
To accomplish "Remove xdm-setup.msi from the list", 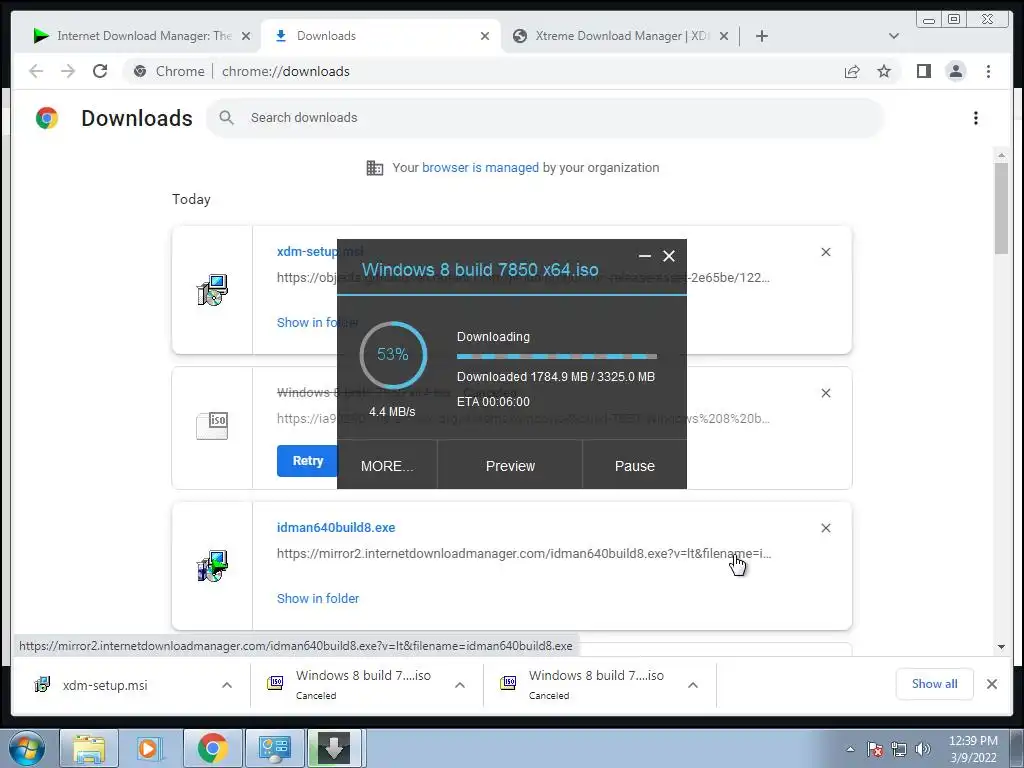I will tap(825, 252).
